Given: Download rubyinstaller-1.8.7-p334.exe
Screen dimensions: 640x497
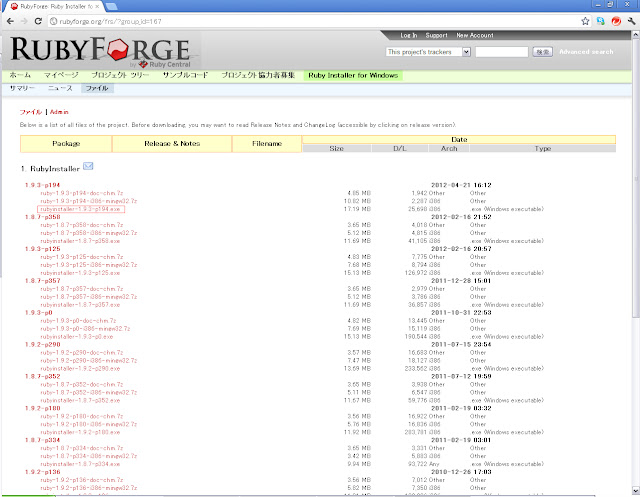Looking at the screenshot, I should (80, 464).
